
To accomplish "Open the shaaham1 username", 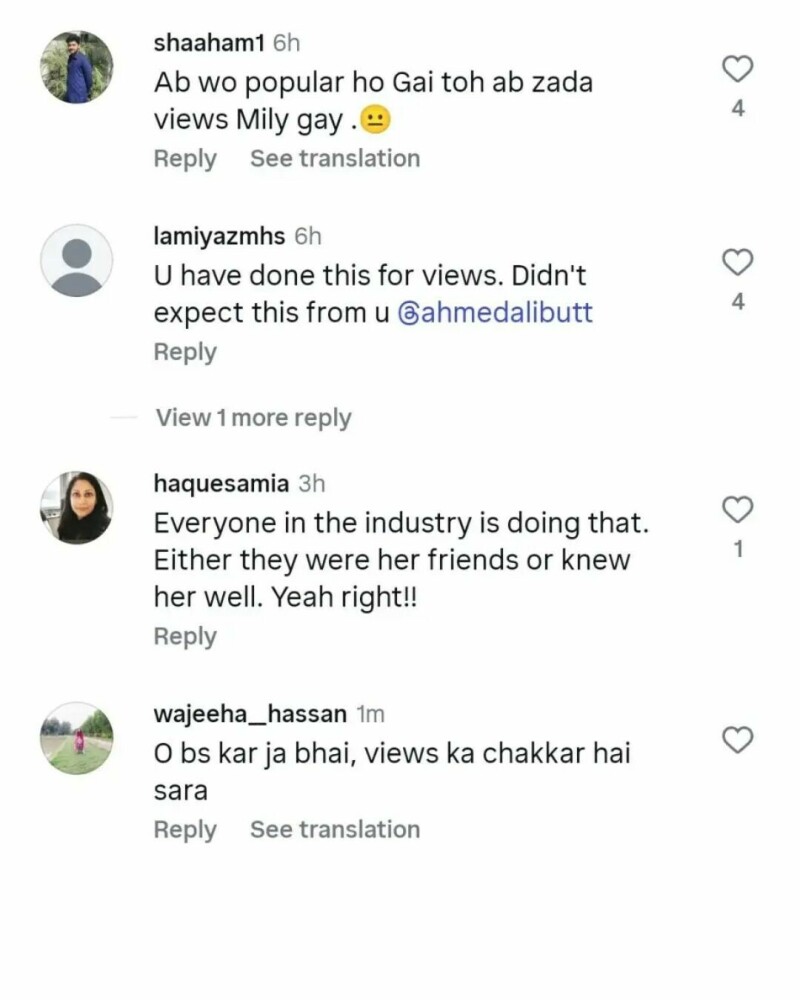I will [x=211, y=43].
